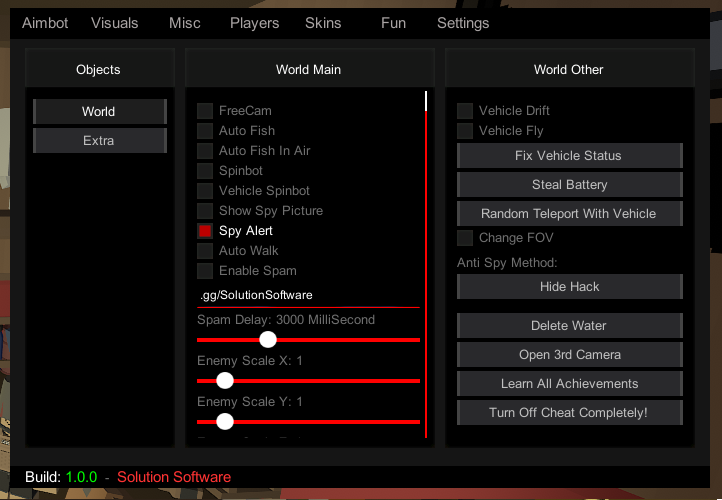Screen dimensions: 722x500
Task: Click the build version 1.0.0 text
Action: [x=82, y=477]
